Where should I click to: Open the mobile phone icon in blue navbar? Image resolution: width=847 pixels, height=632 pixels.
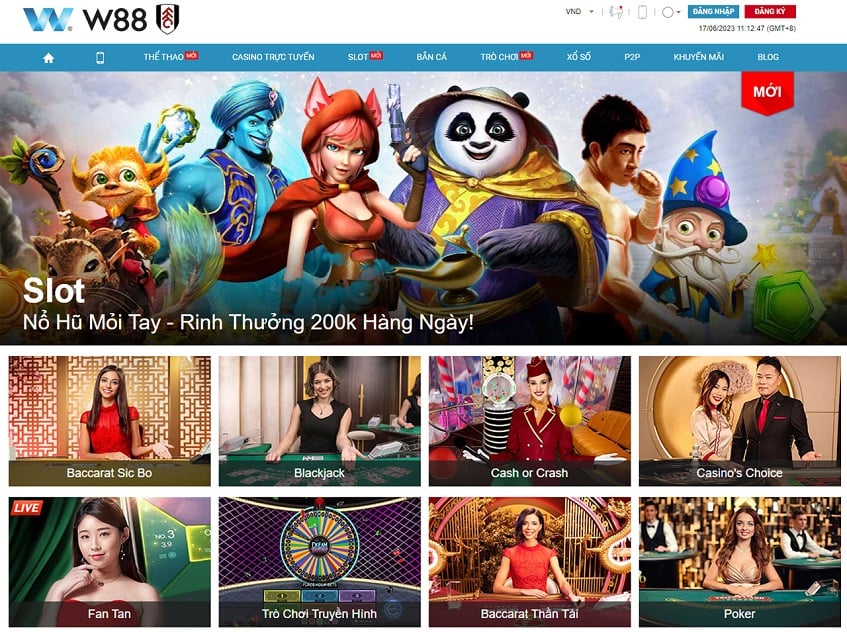100,58
